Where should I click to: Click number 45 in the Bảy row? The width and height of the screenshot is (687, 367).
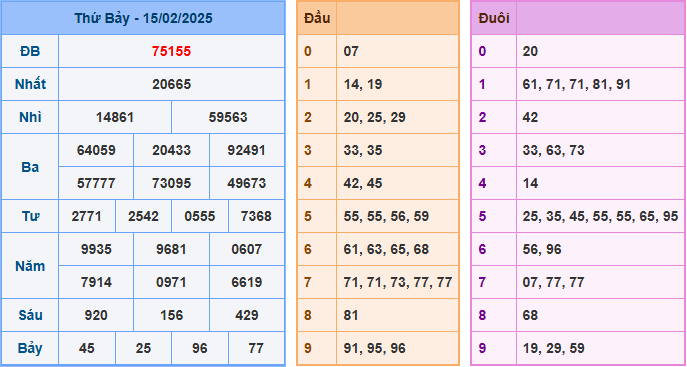coord(87,348)
